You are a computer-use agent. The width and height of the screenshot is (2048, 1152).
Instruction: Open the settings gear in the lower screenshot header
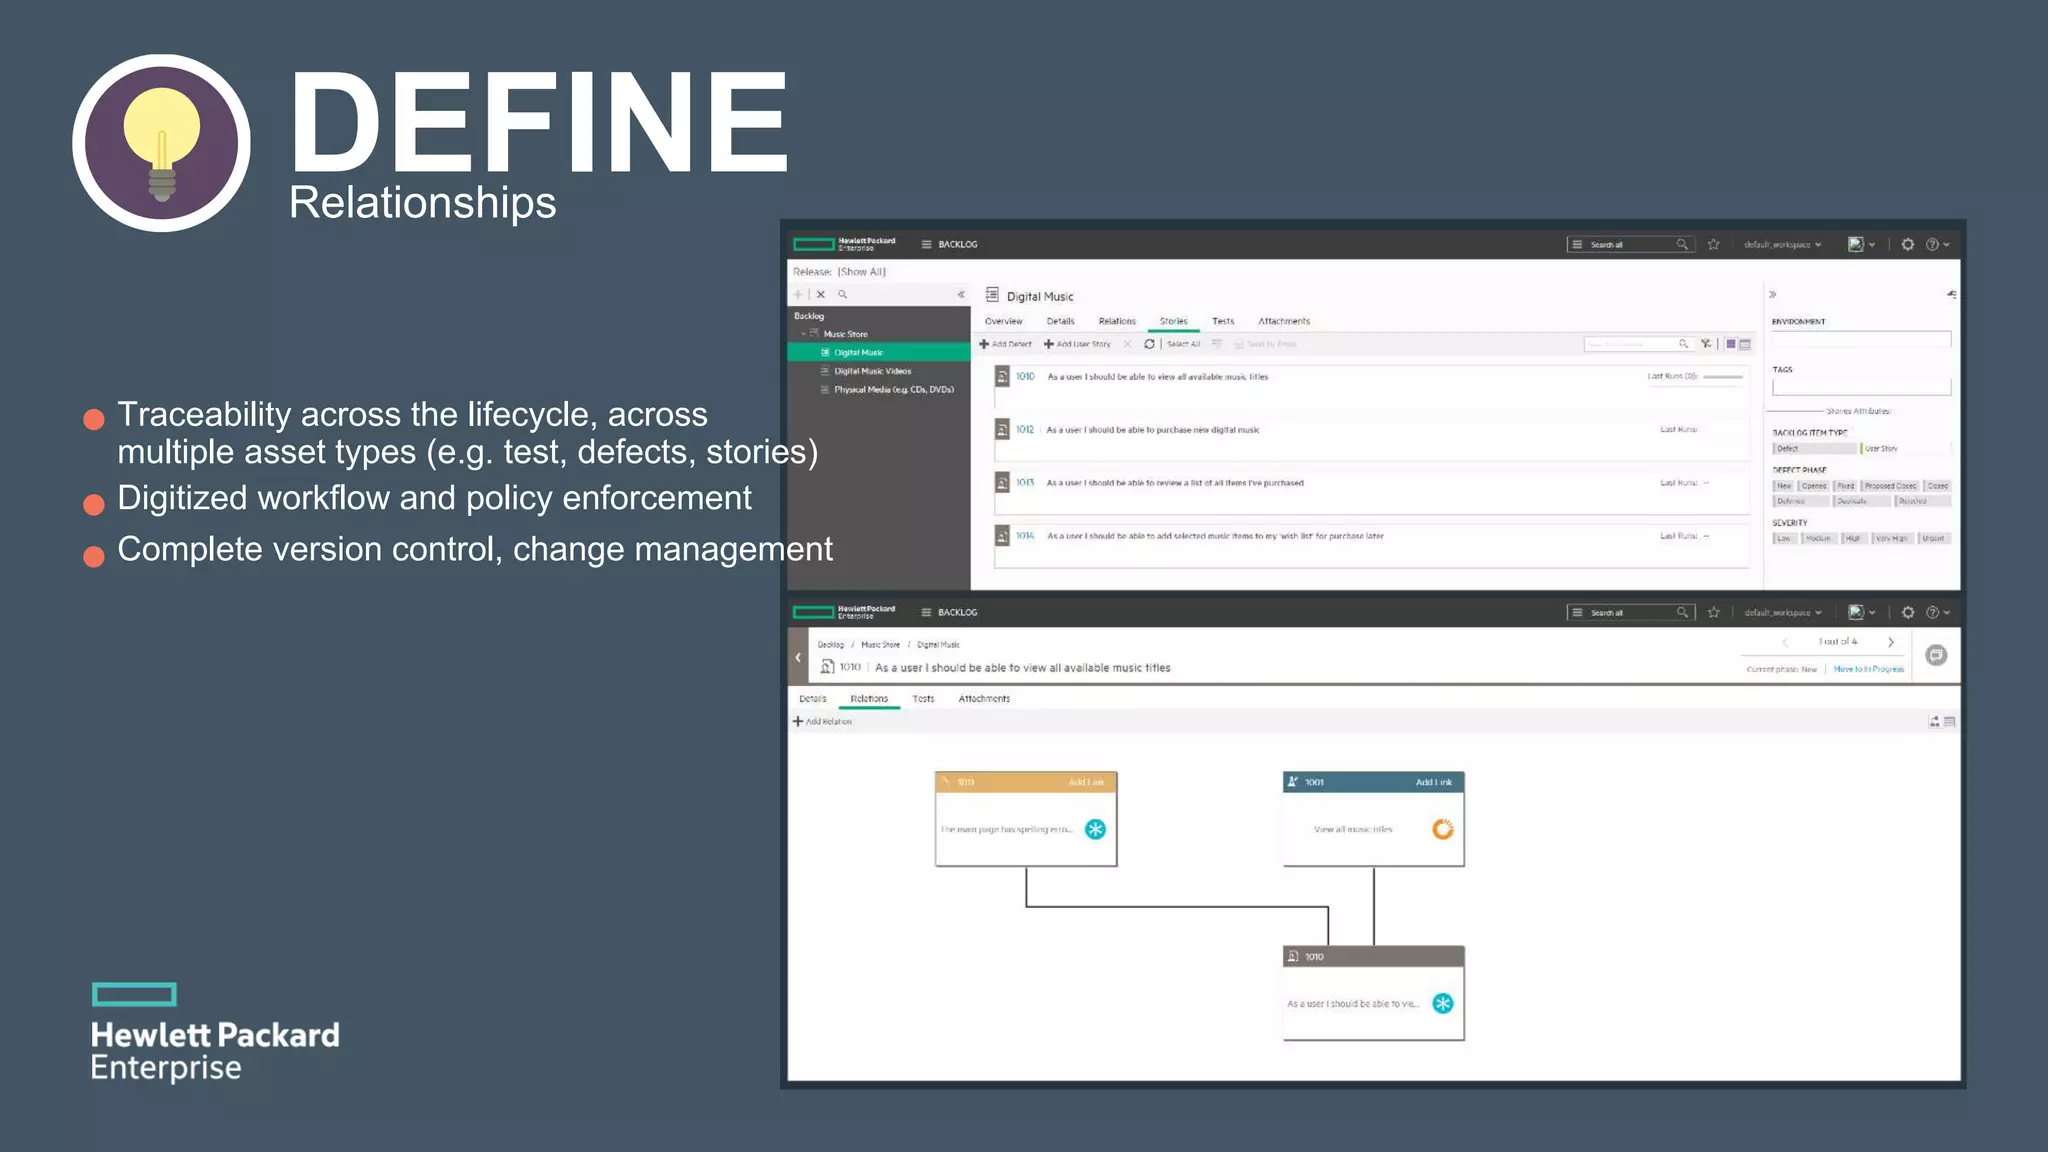[1907, 612]
